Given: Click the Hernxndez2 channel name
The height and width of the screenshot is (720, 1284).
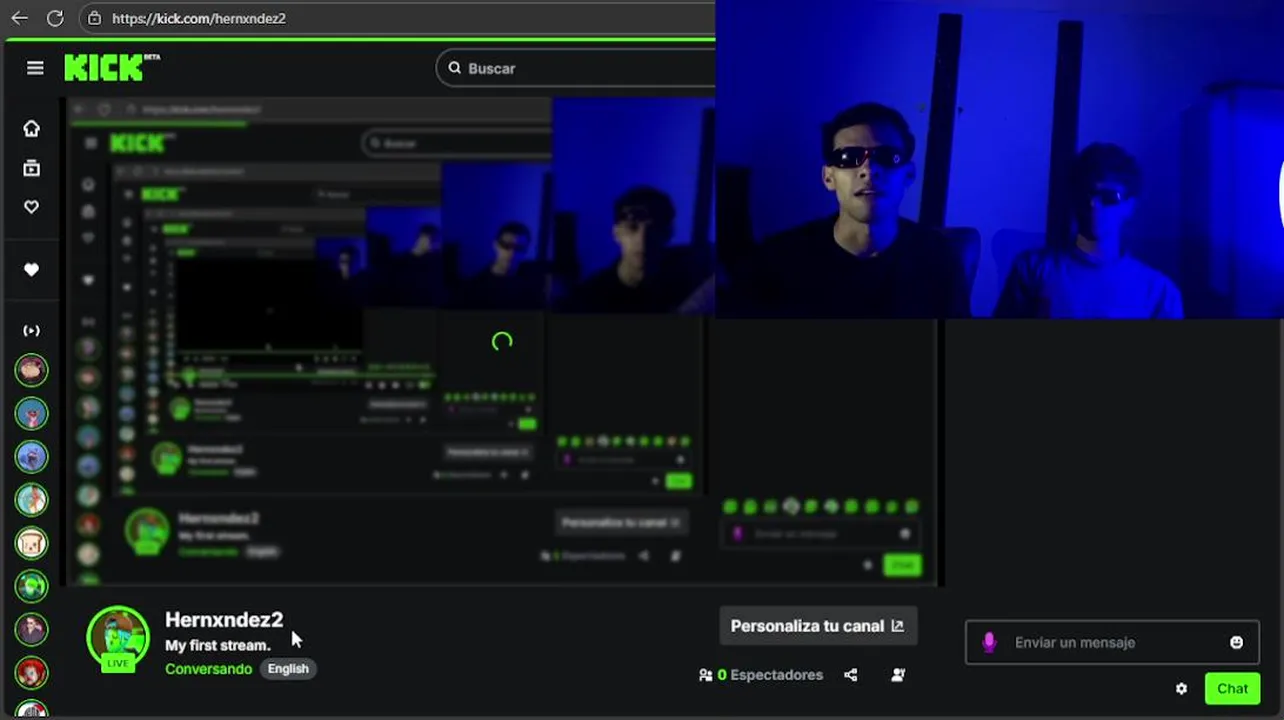Looking at the screenshot, I should click(x=224, y=620).
